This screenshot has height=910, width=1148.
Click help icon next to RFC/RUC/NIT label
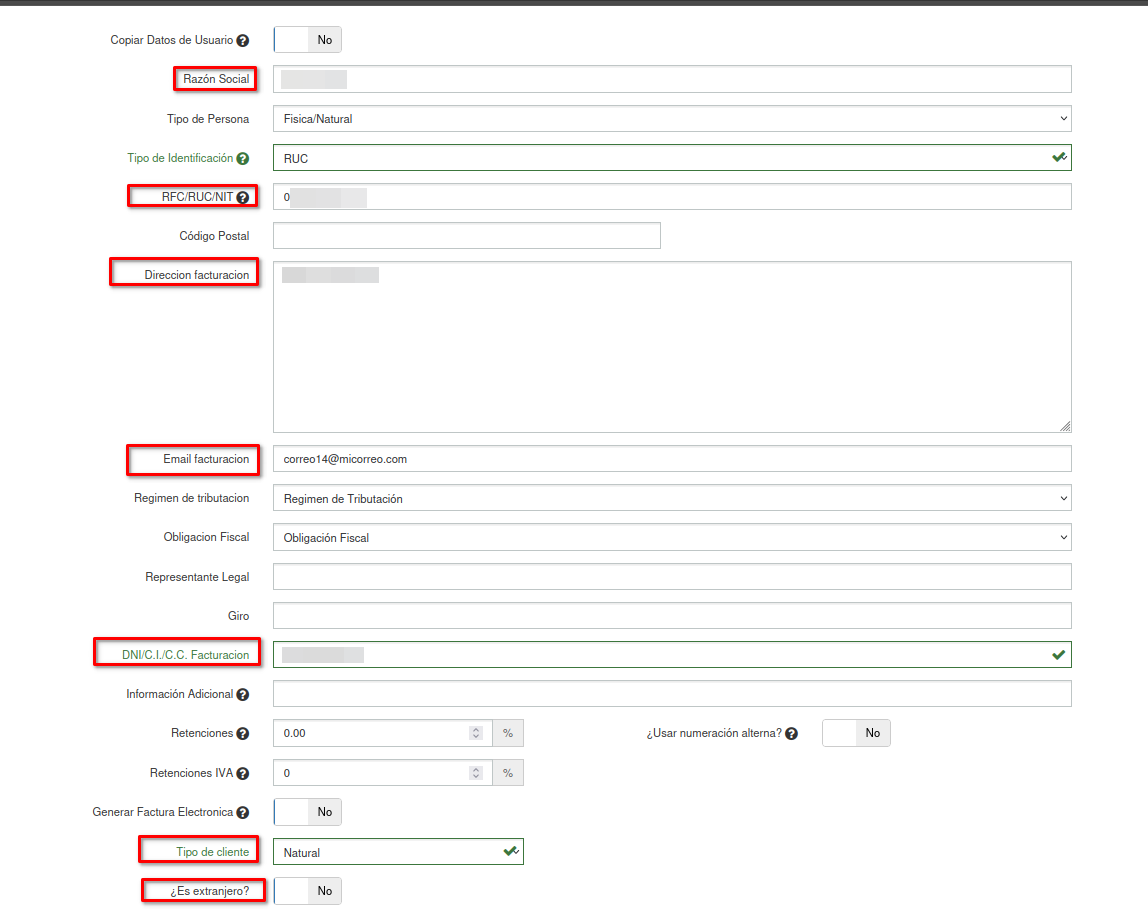coord(242,198)
